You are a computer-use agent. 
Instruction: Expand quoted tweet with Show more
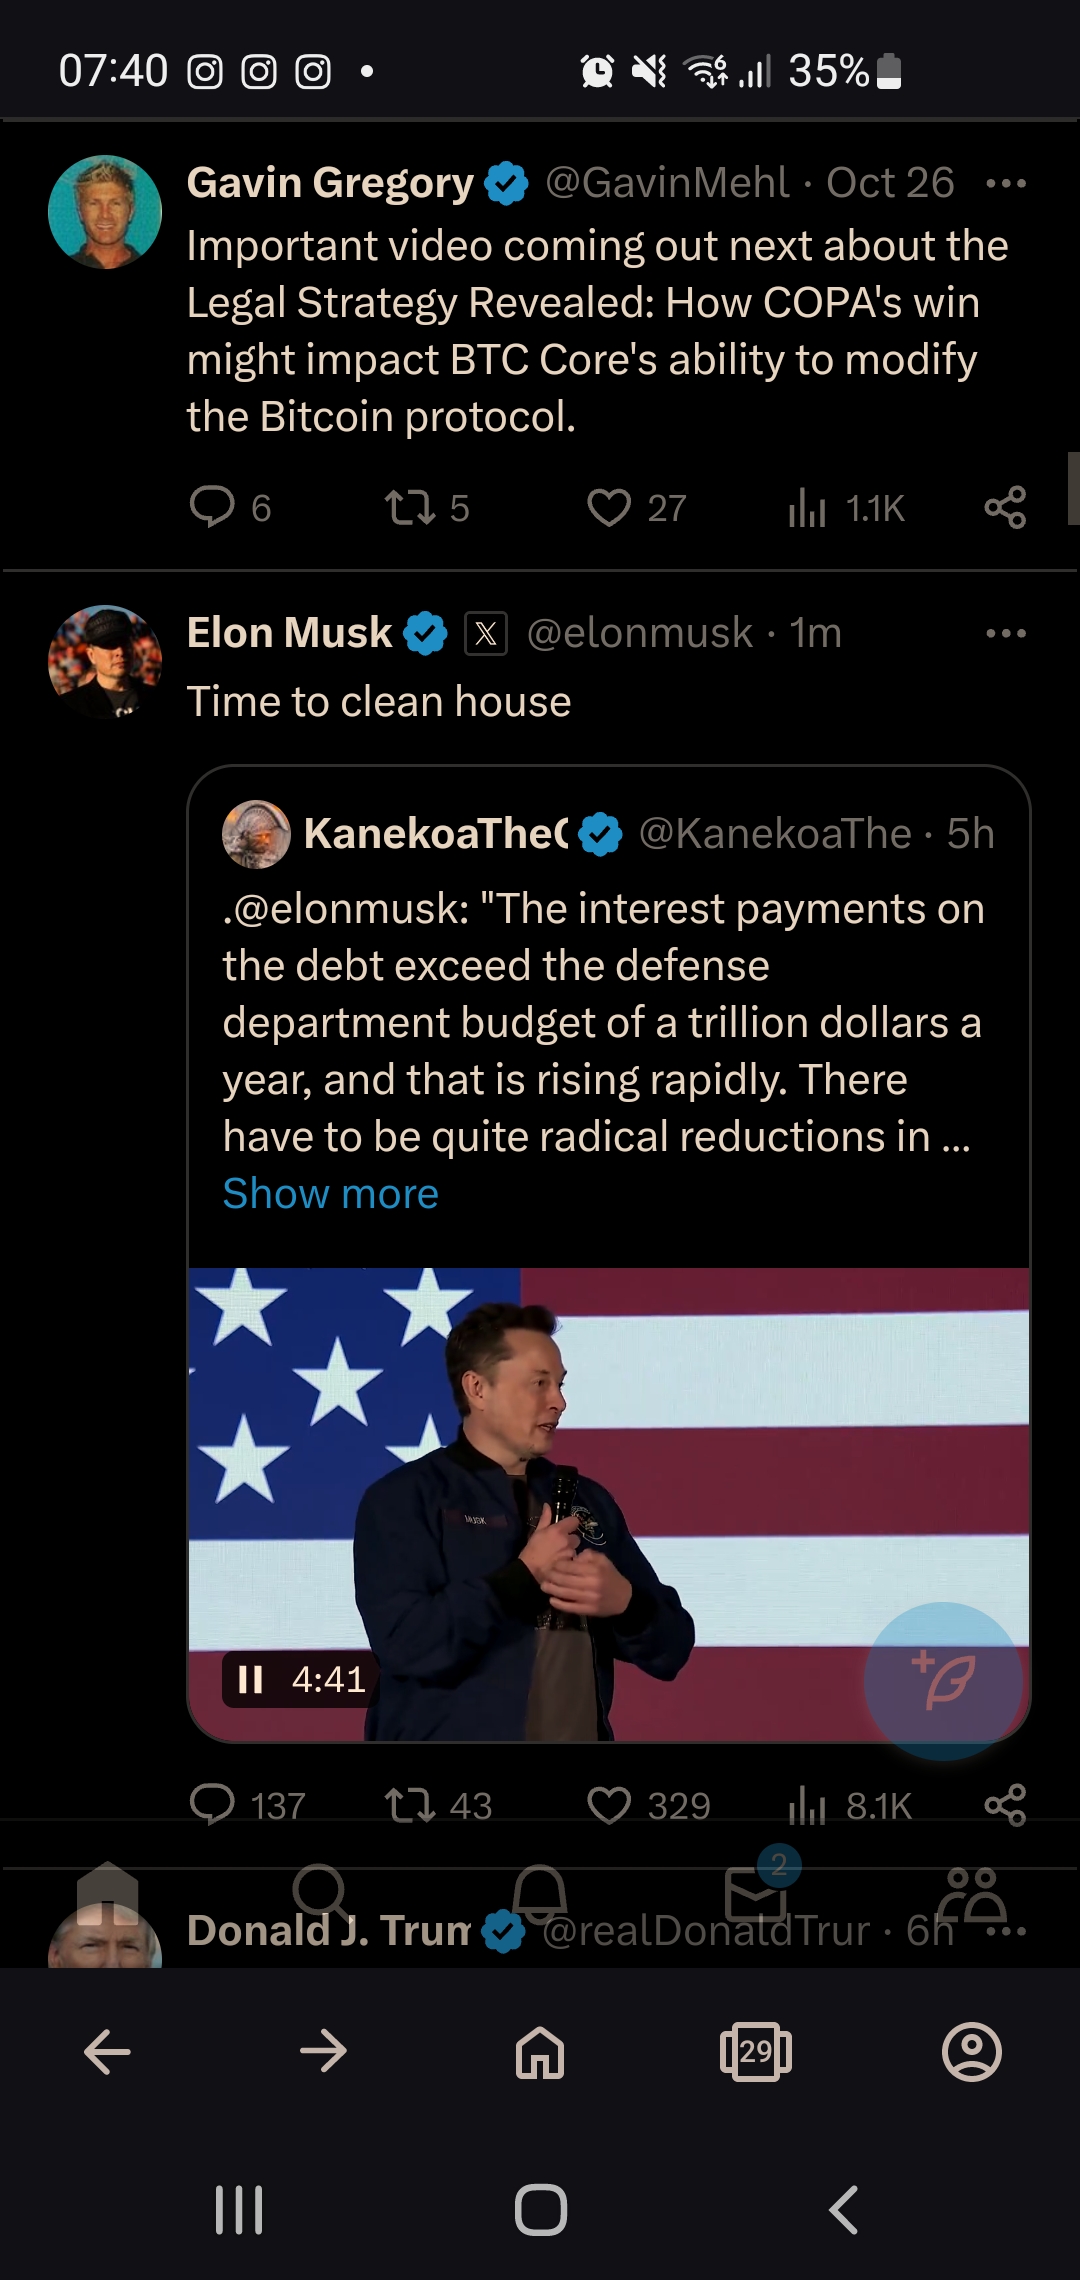coord(330,1193)
